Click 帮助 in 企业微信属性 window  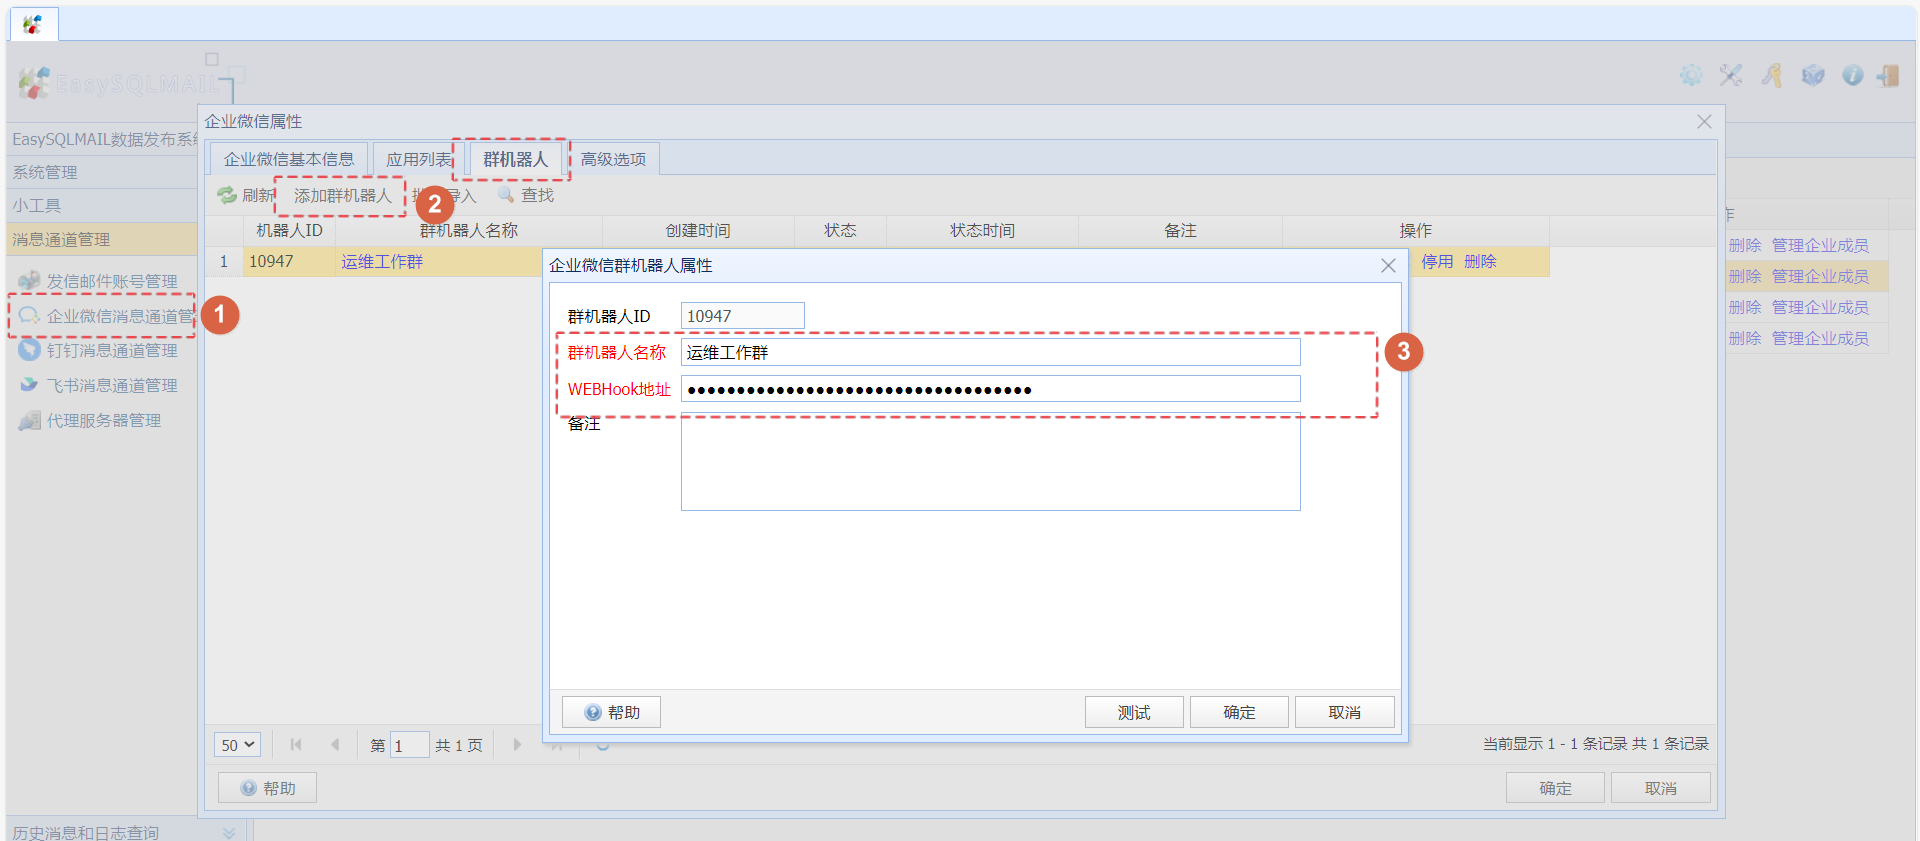(267, 788)
